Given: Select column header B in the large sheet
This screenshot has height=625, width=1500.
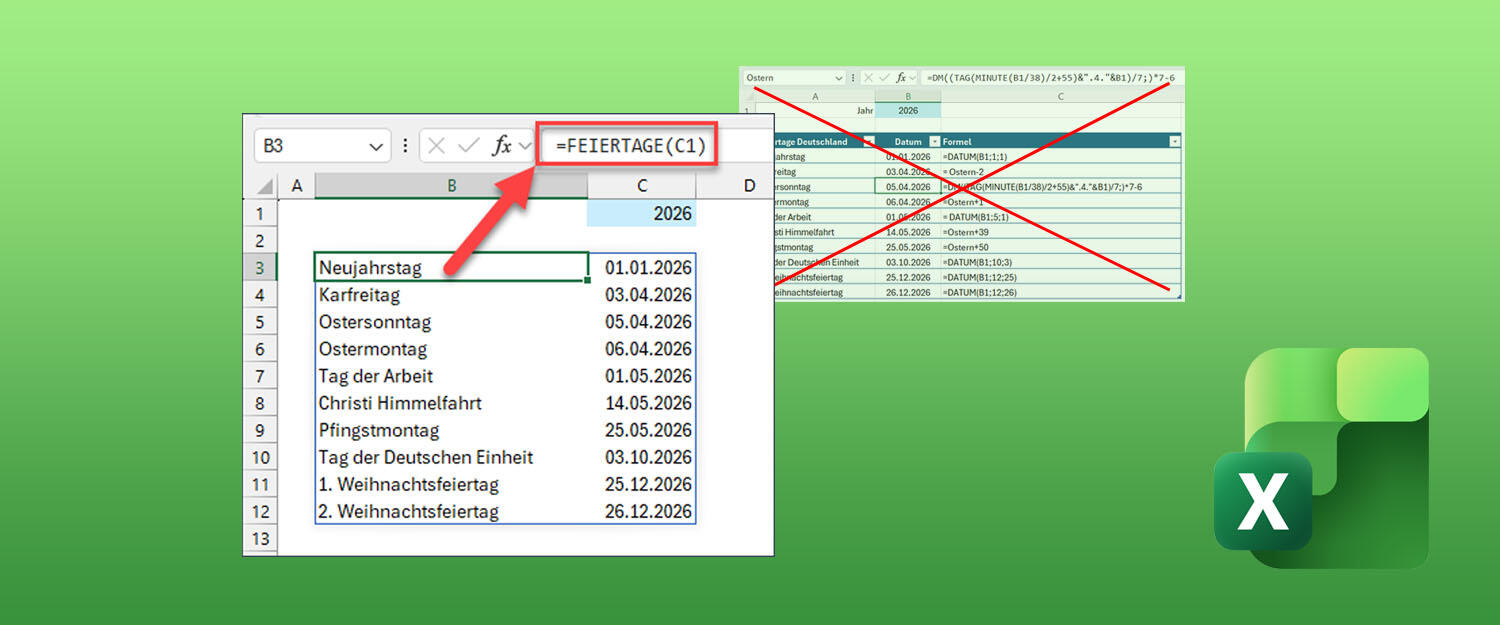Looking at the screenshot, I should point(452,185).
